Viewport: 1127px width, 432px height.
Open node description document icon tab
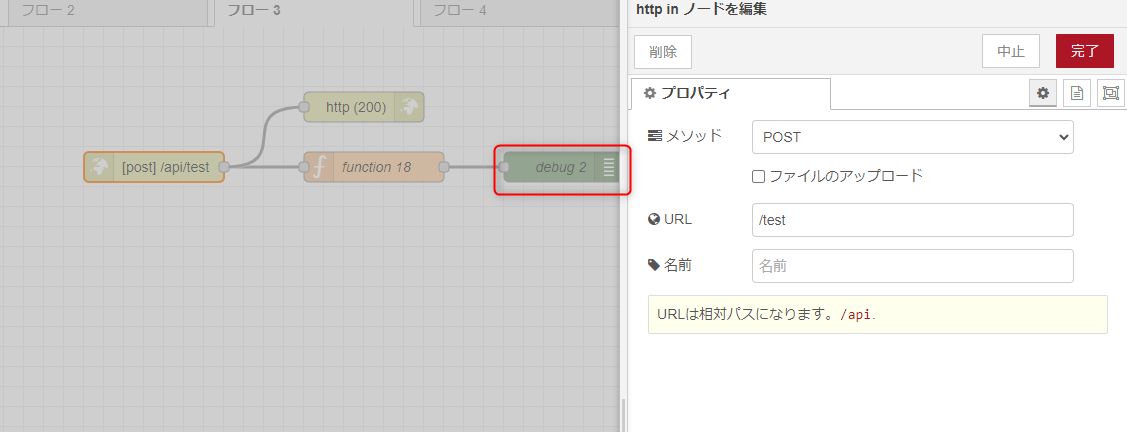[x=1077, y=93]
